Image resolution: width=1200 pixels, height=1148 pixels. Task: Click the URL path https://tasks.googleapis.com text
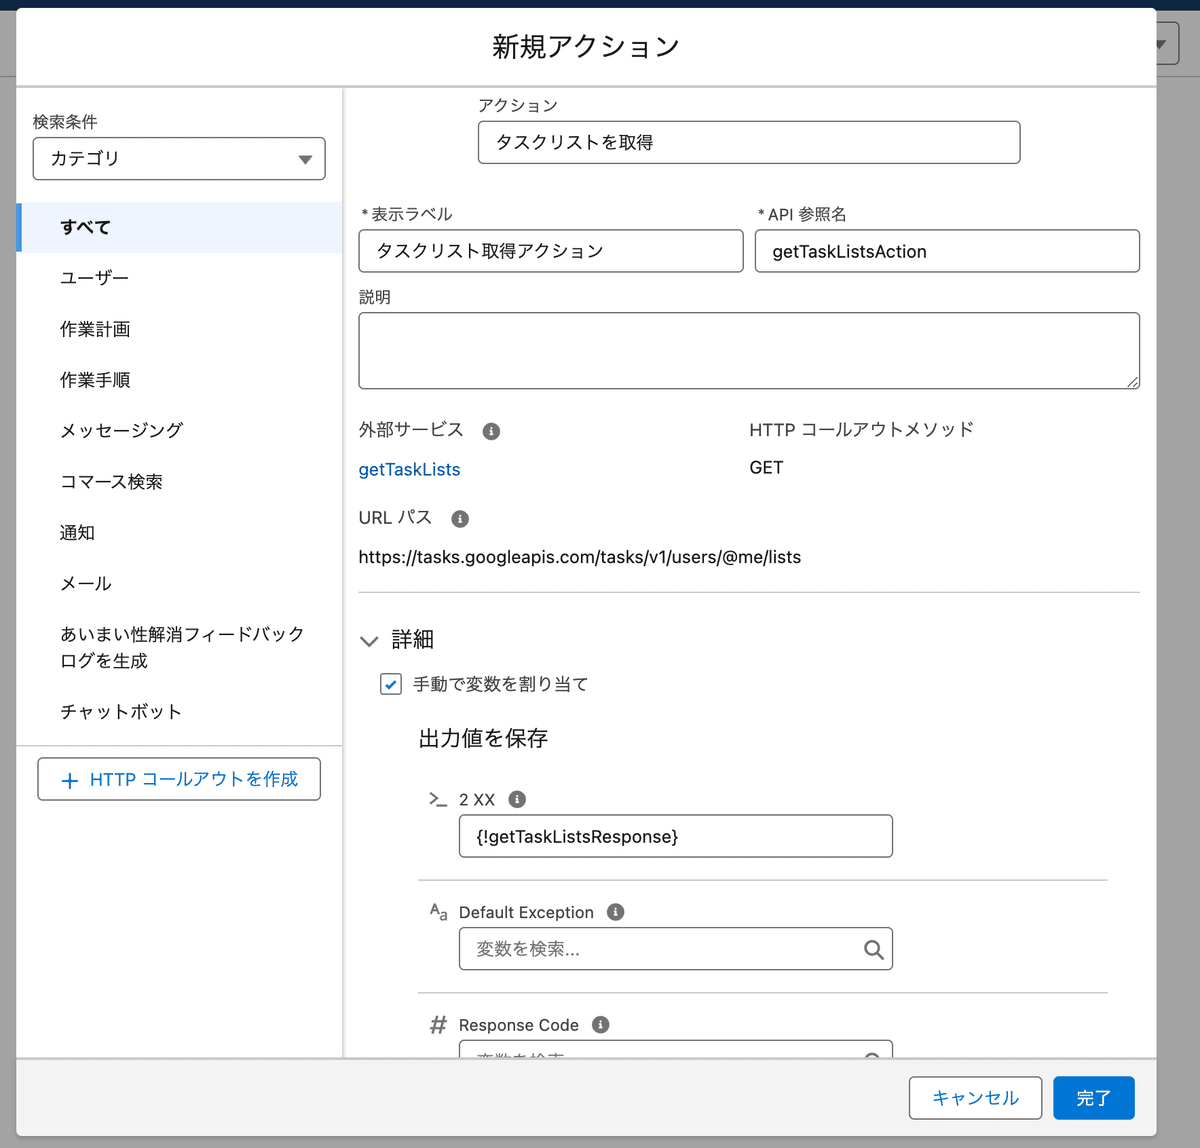point(580,557)
